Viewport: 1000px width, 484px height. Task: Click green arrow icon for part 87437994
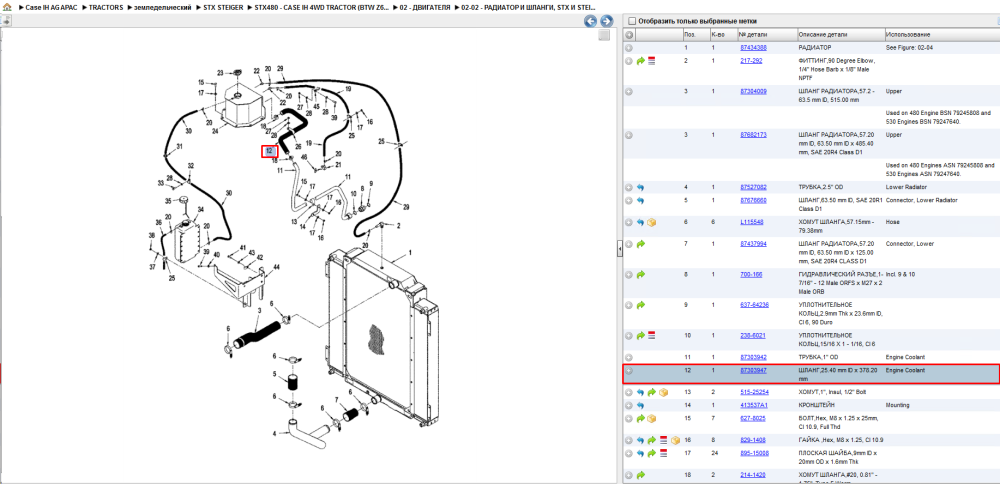pyautogui.click(x=641, y=244)
